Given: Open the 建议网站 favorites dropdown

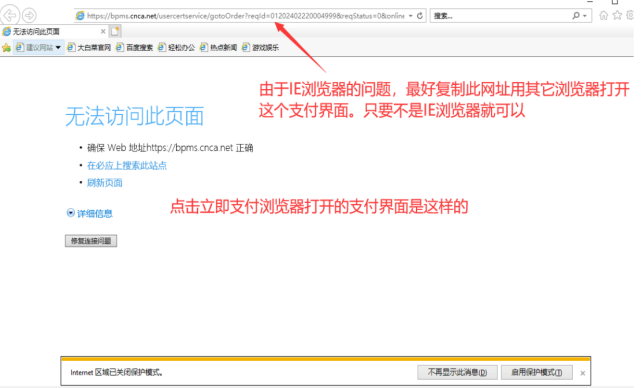Looking at the screenshot, I should [38, 48].
